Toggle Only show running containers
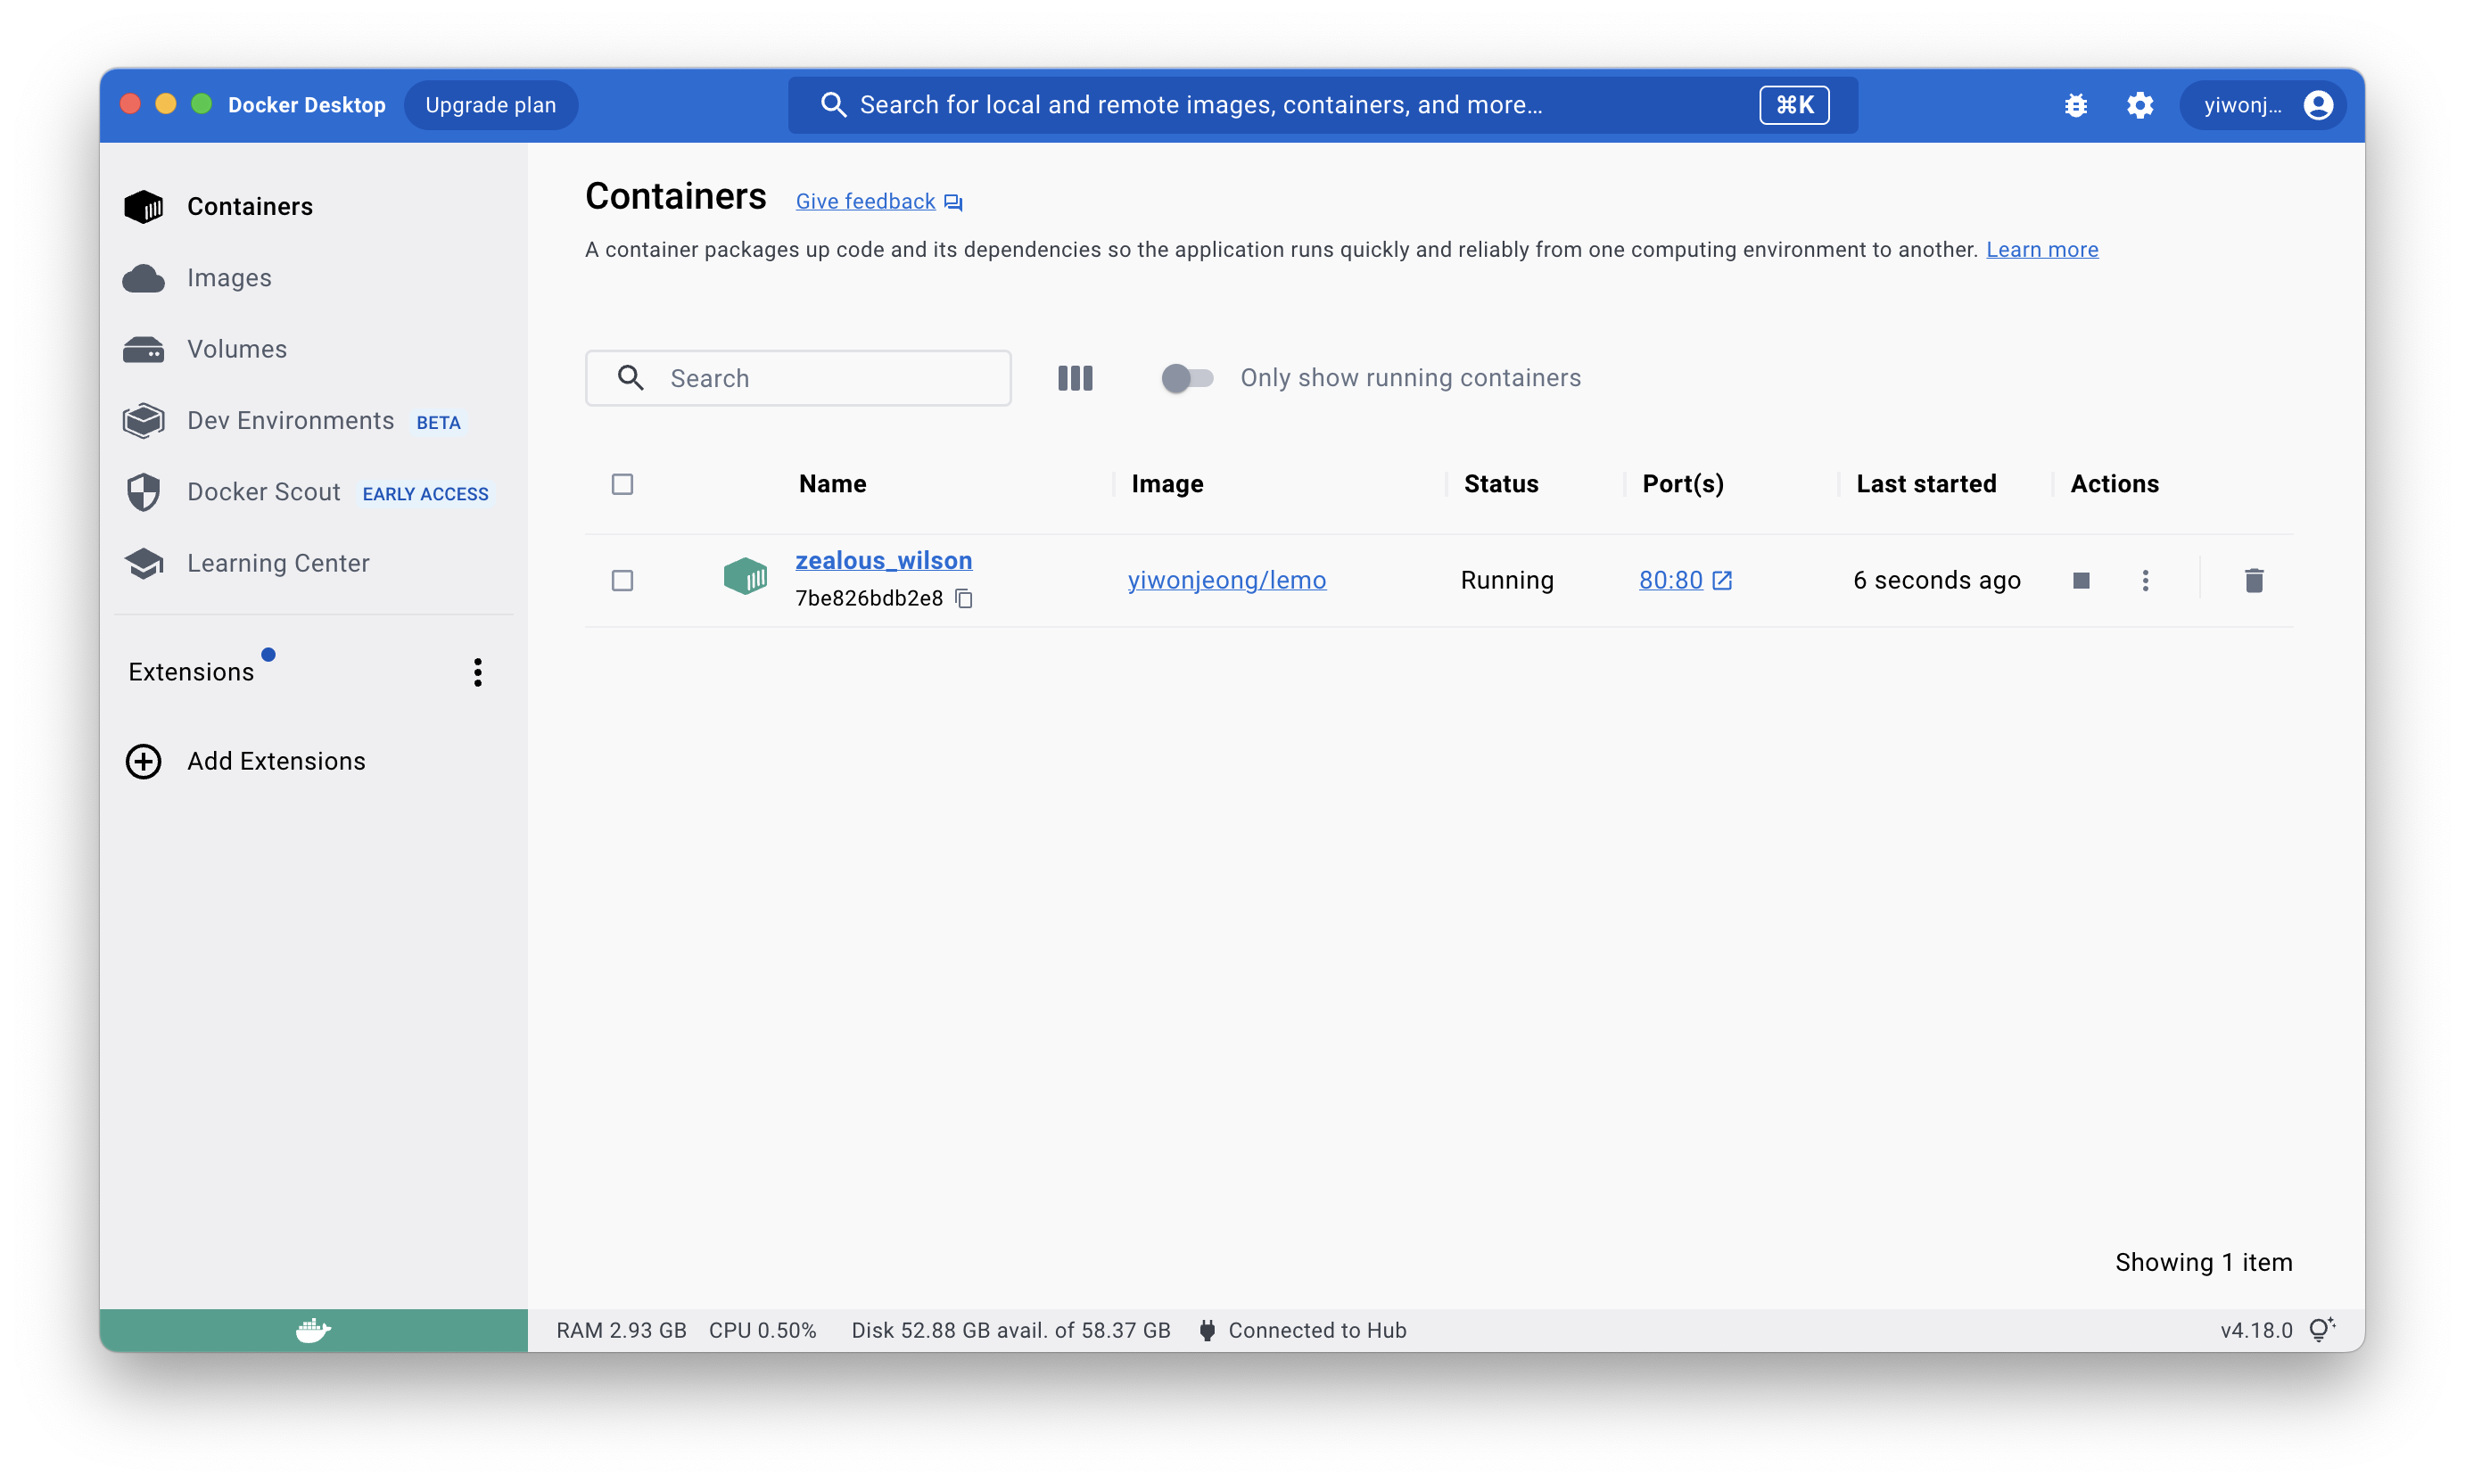 (1186, 378)
